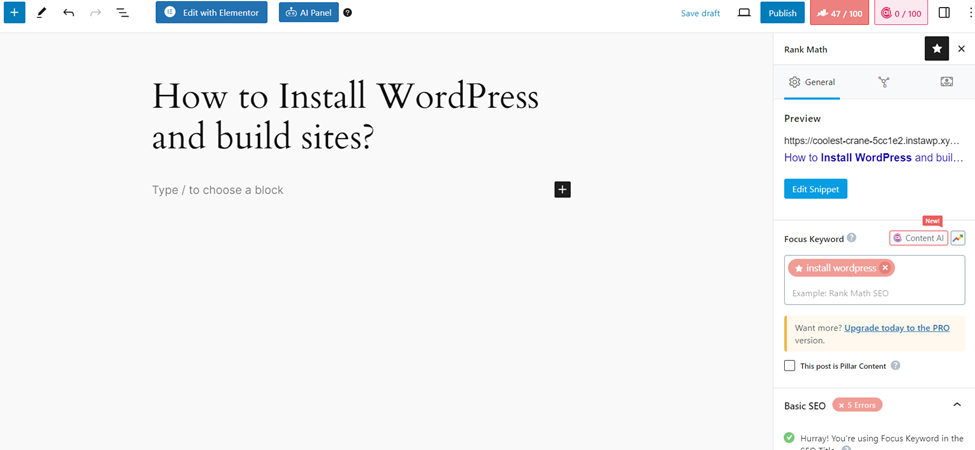Click green check for Focus Keyword test
Viewport: 975px width, 450px height.
point(789,438)
